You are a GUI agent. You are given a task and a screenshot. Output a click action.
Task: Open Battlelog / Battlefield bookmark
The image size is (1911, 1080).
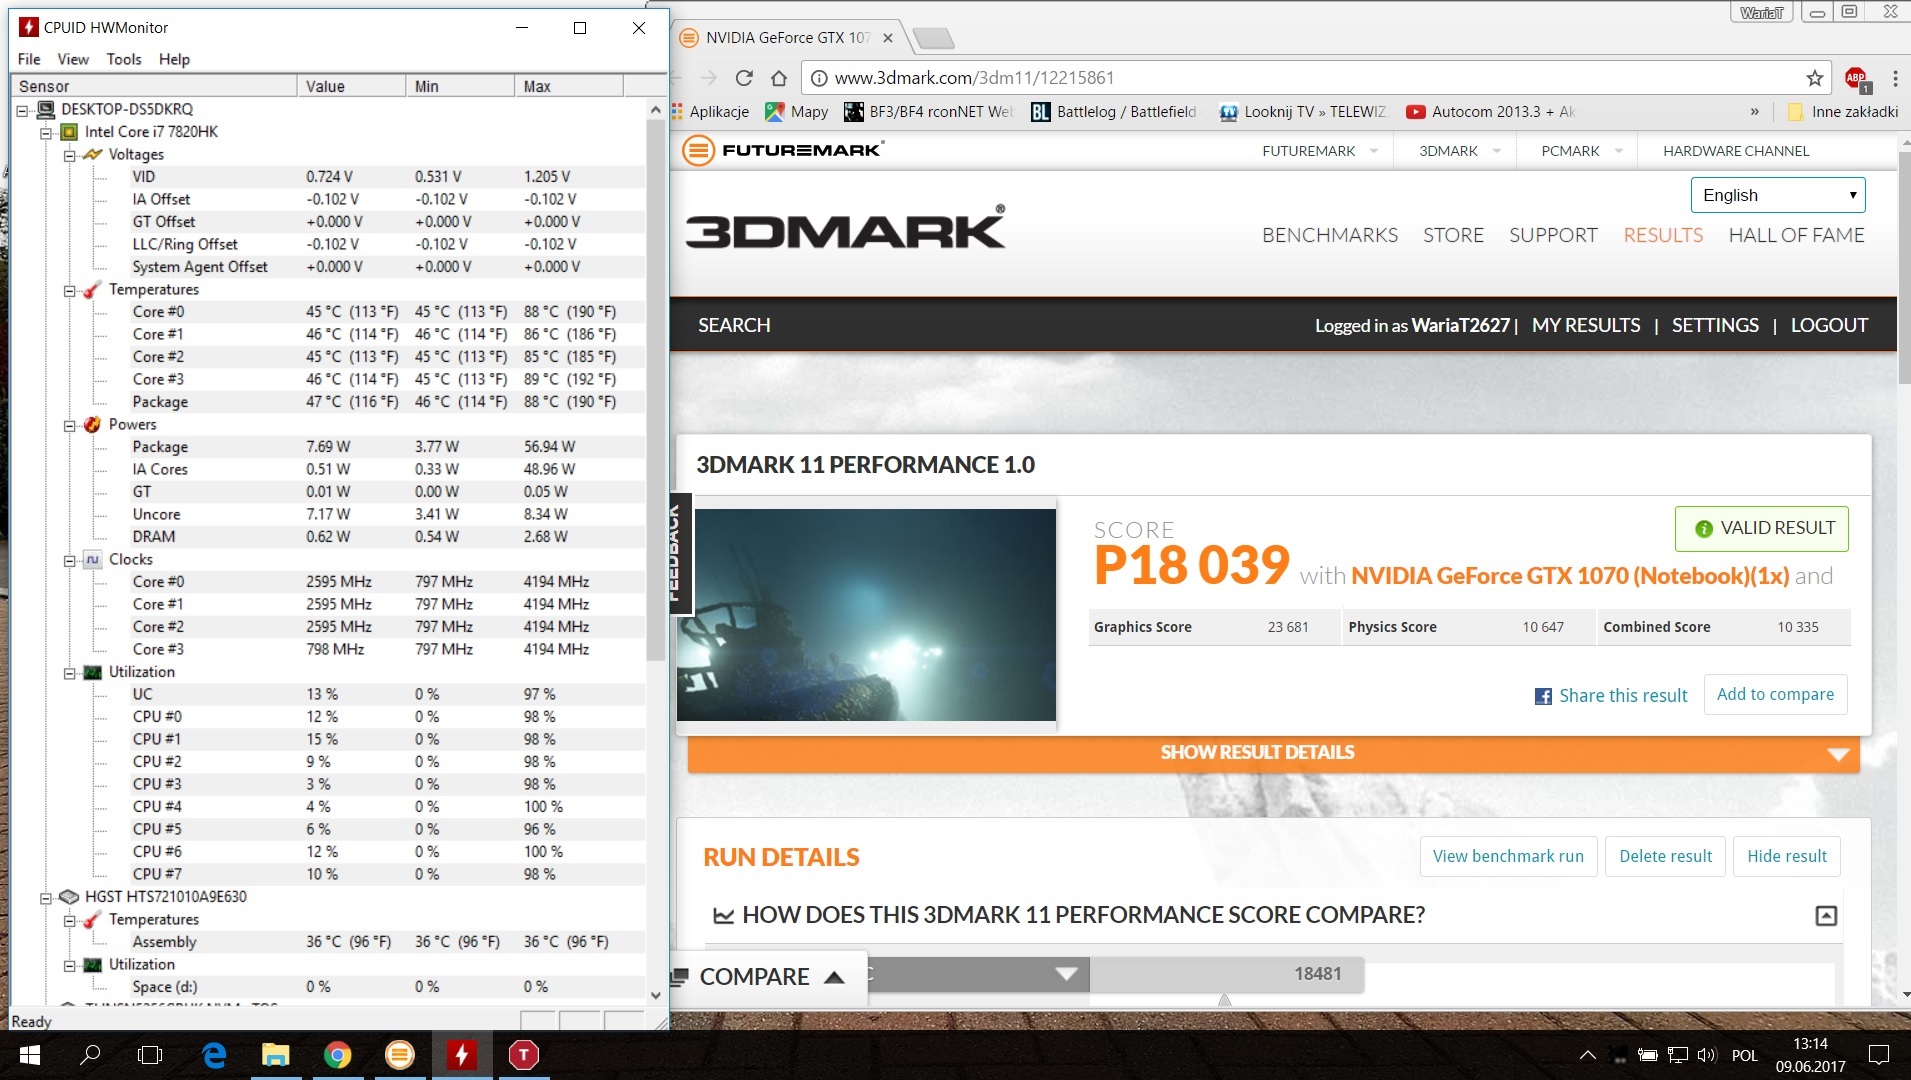(1114, 112)
